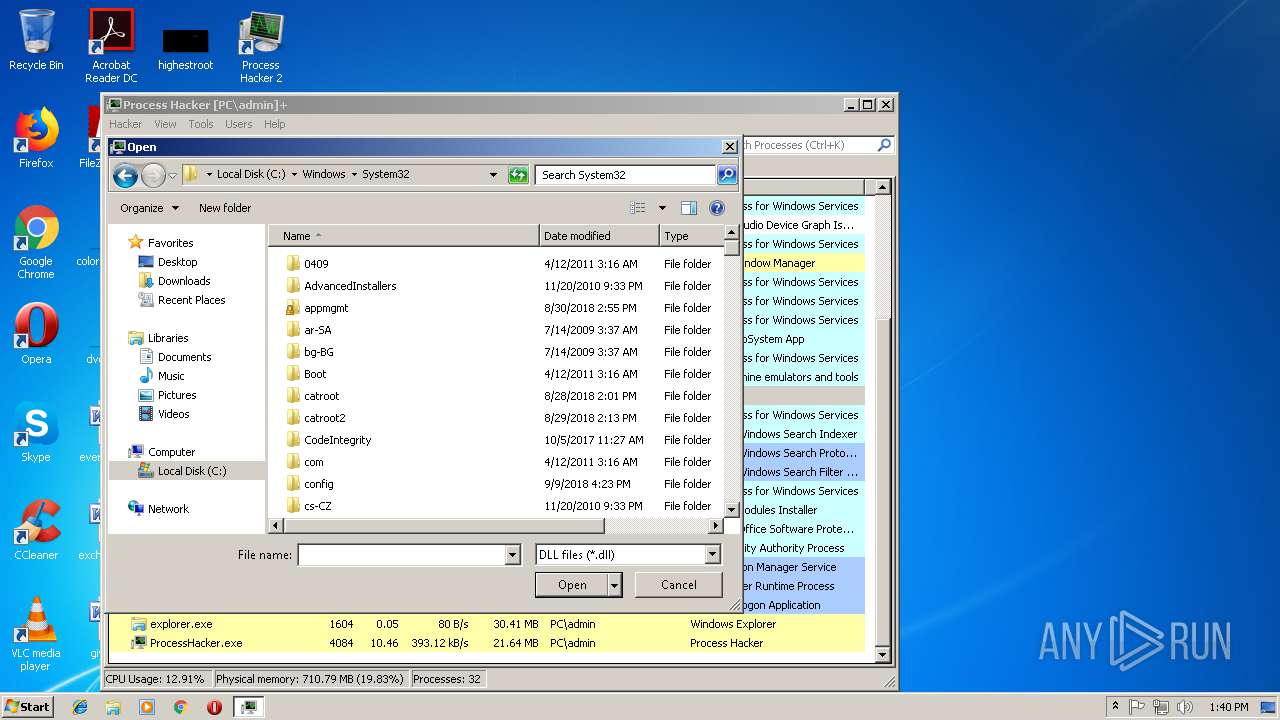Click the search icon in Process Hacker
Image resolution: width=1280 pixels, height=720 pixels.
(884, 145)
